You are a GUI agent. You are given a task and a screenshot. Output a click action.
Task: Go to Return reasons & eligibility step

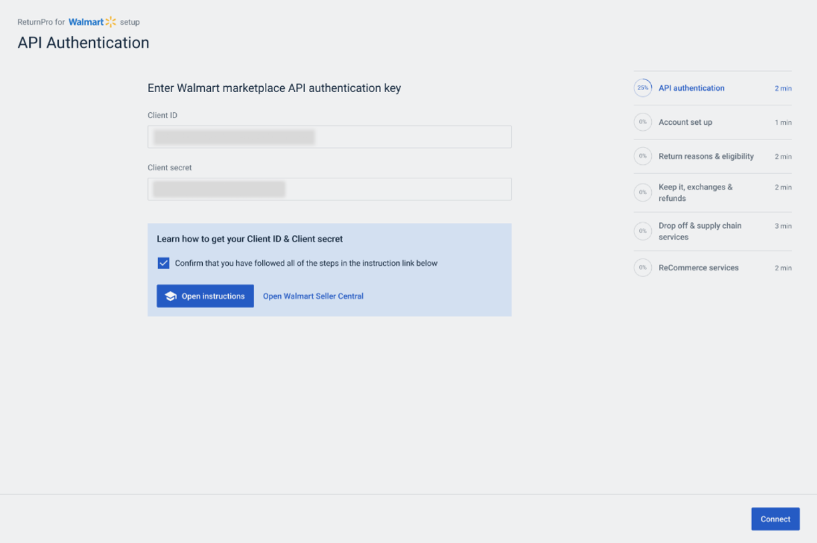705,156
